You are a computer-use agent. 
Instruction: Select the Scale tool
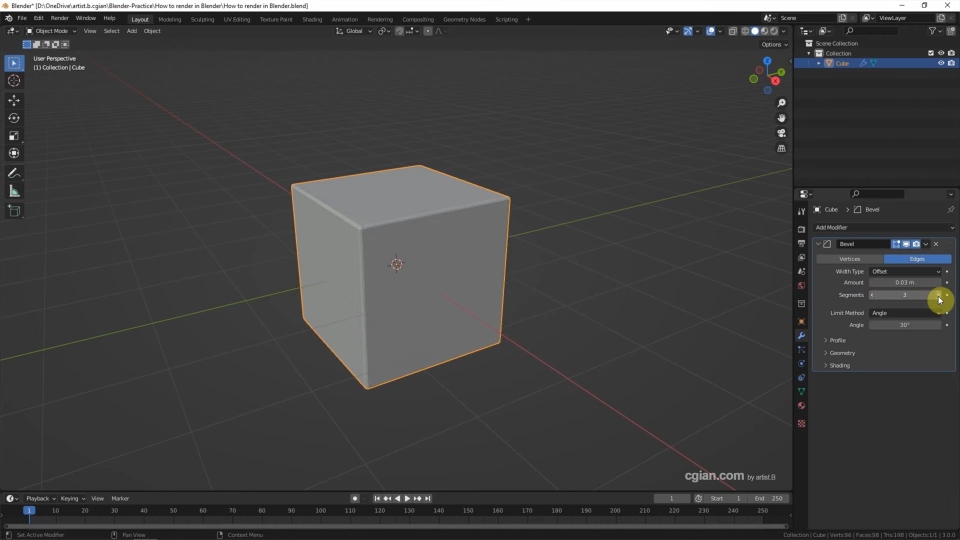(13, 135)
